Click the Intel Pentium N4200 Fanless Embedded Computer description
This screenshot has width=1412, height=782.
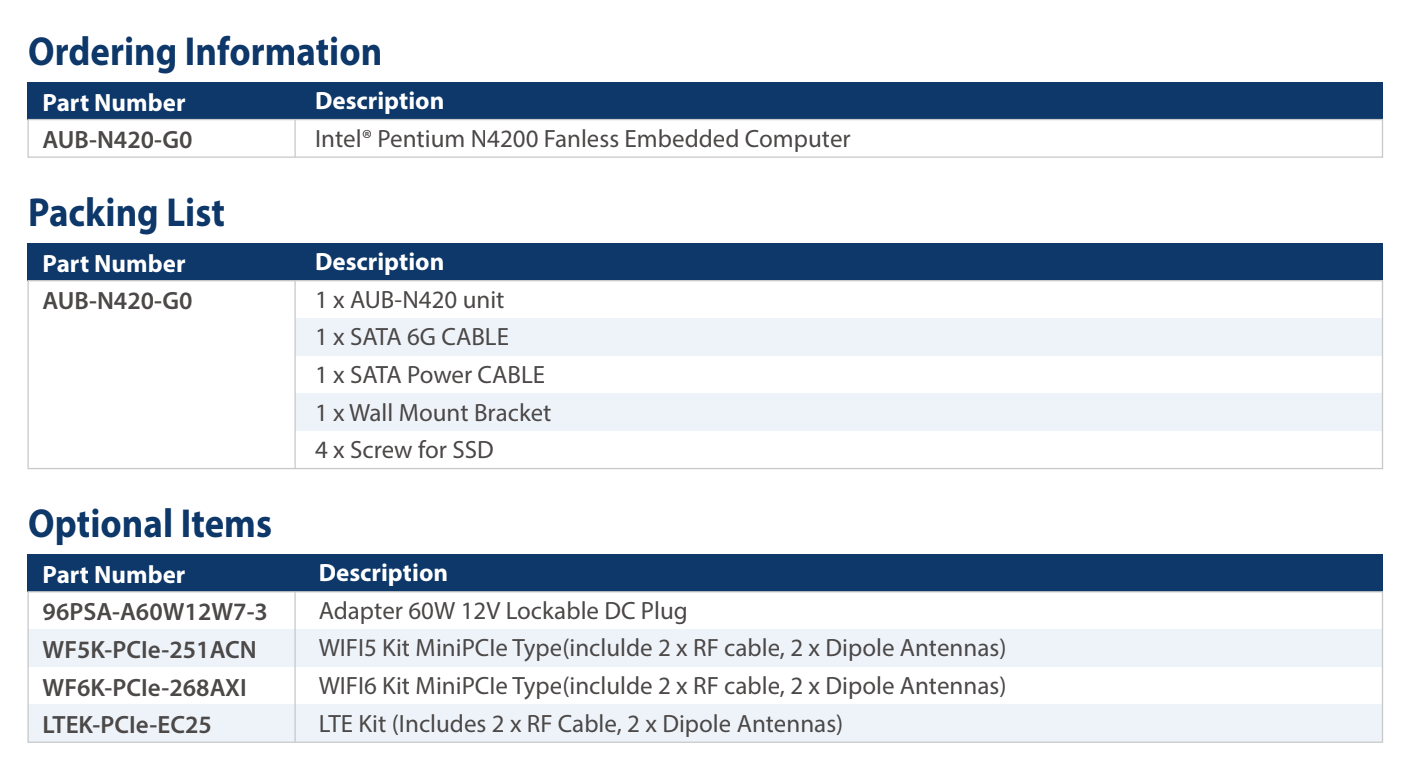pos(582,139)
